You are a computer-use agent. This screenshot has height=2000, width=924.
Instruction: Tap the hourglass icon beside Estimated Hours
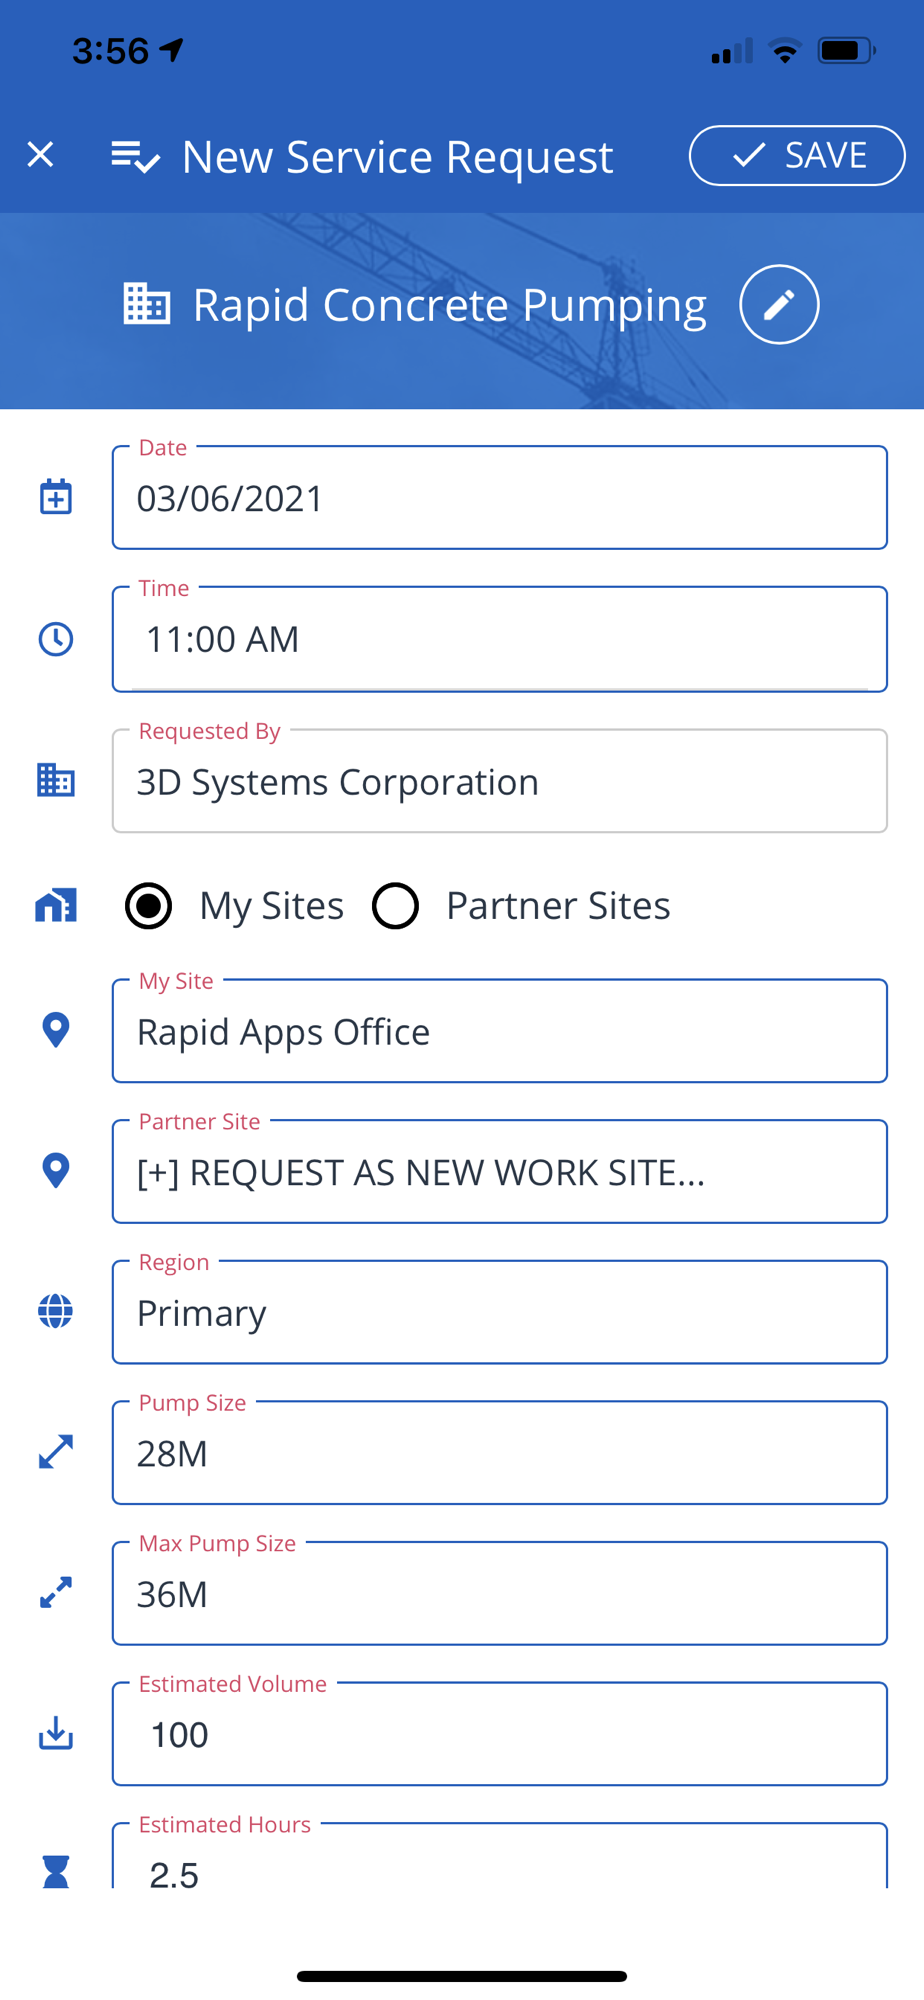[56, 1870]
